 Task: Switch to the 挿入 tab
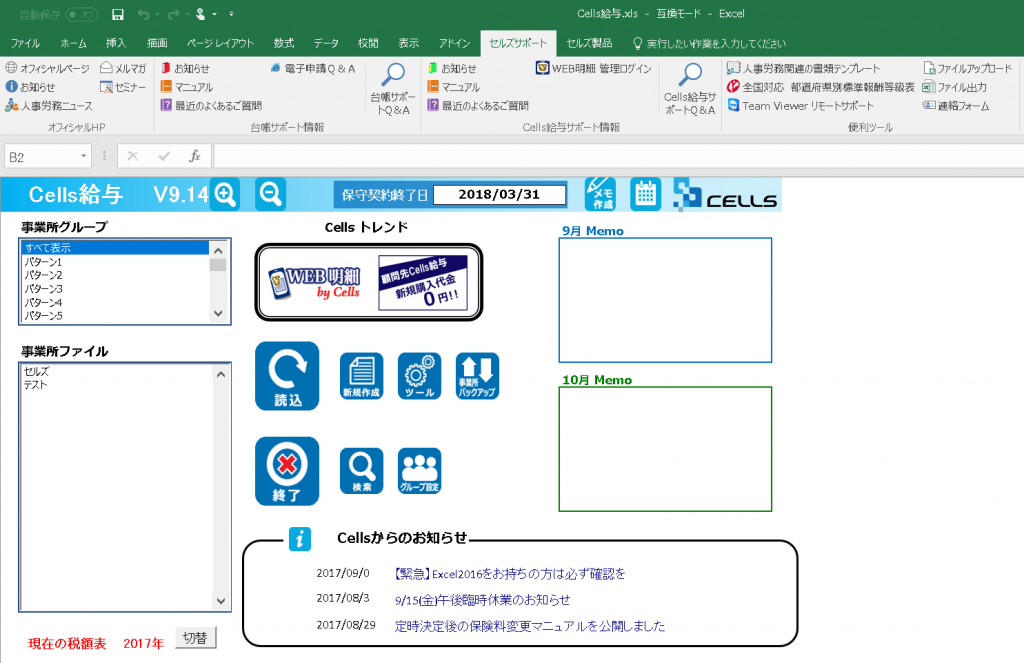116,43
